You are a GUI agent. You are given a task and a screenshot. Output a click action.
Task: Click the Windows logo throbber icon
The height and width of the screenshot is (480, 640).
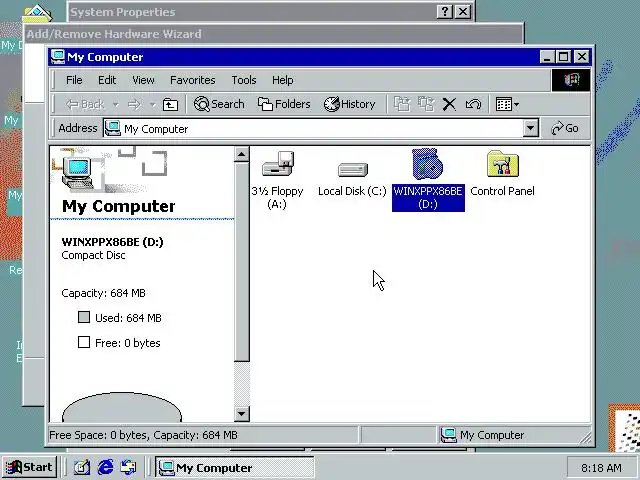[x=571, y=80]
